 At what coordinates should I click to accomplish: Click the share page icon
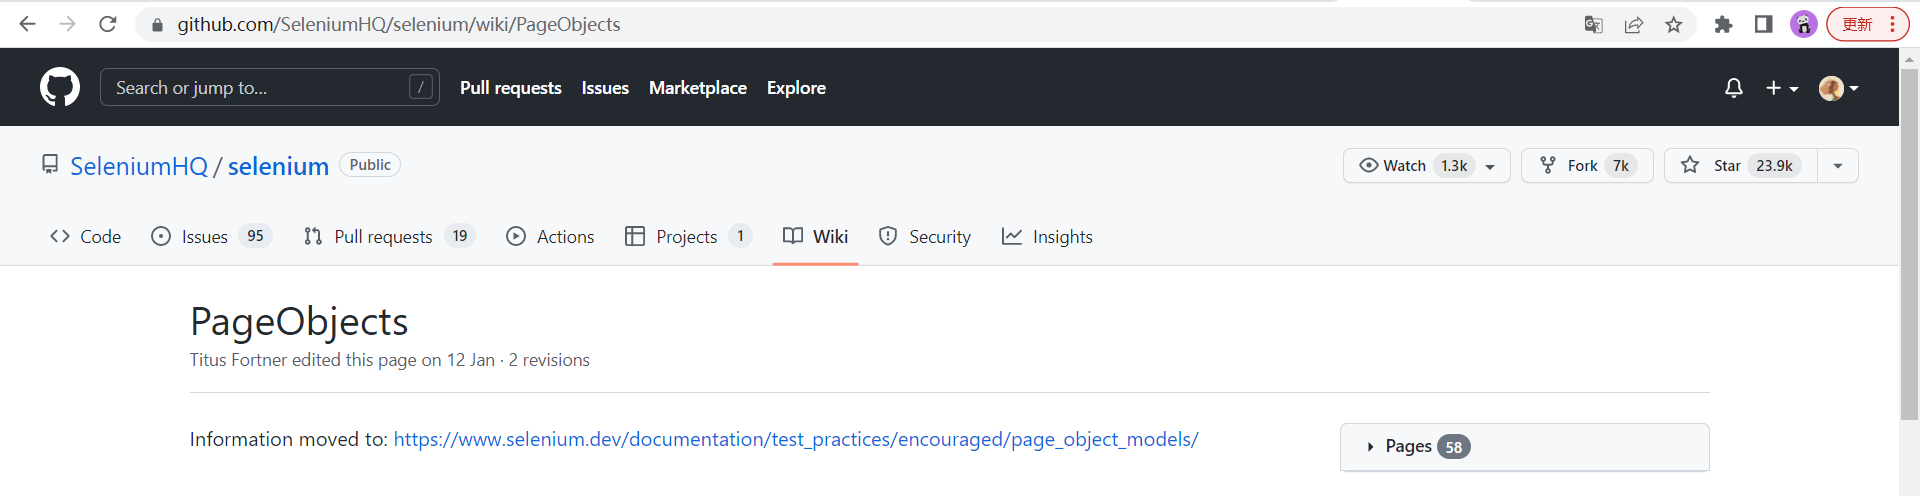pos(1634,25)
